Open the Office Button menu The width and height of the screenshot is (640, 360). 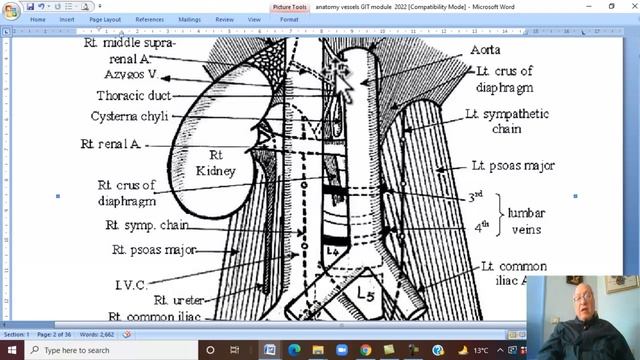pos(11,11)
